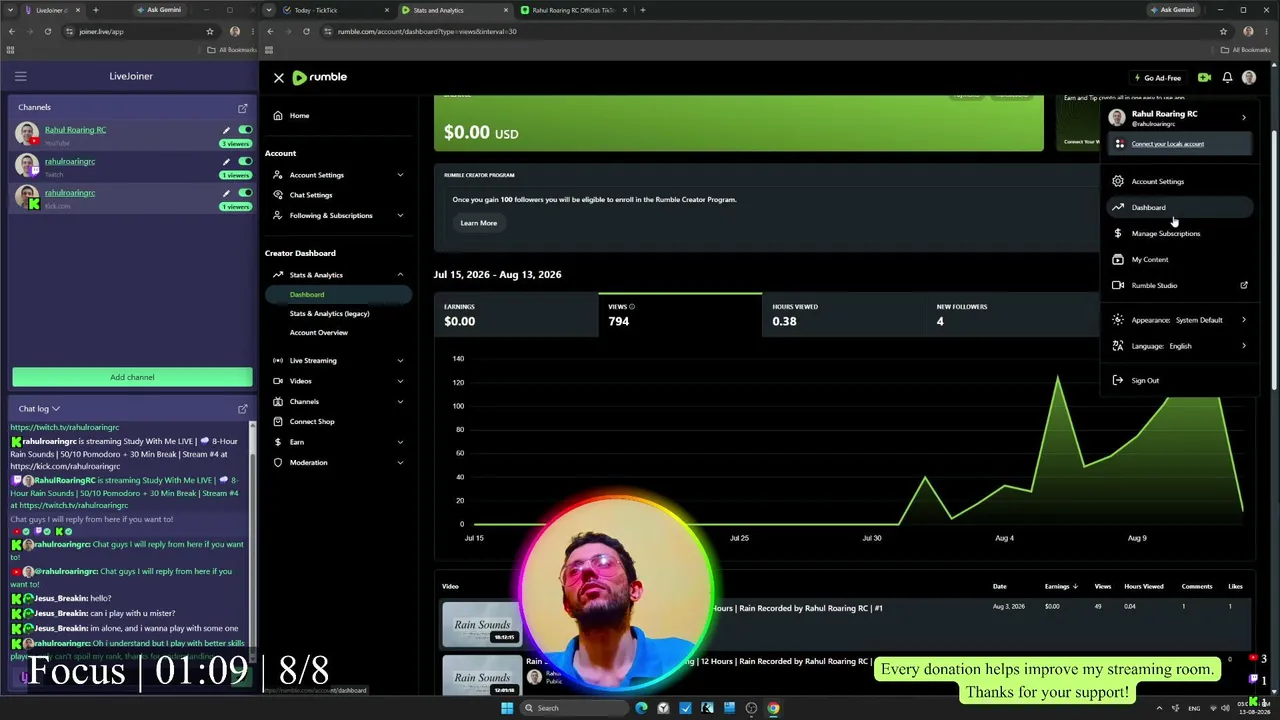This screenshot has height=720, width=1280.
Task: Select the Hours Viewed stat tab
Action: [x=844, y=315]
